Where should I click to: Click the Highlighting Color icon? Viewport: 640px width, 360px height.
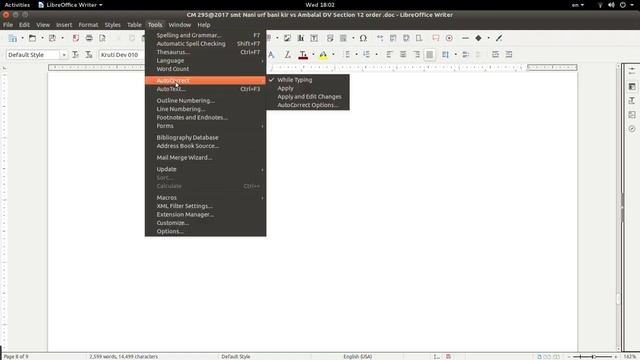pyautogui.click(x=323, y=54)
